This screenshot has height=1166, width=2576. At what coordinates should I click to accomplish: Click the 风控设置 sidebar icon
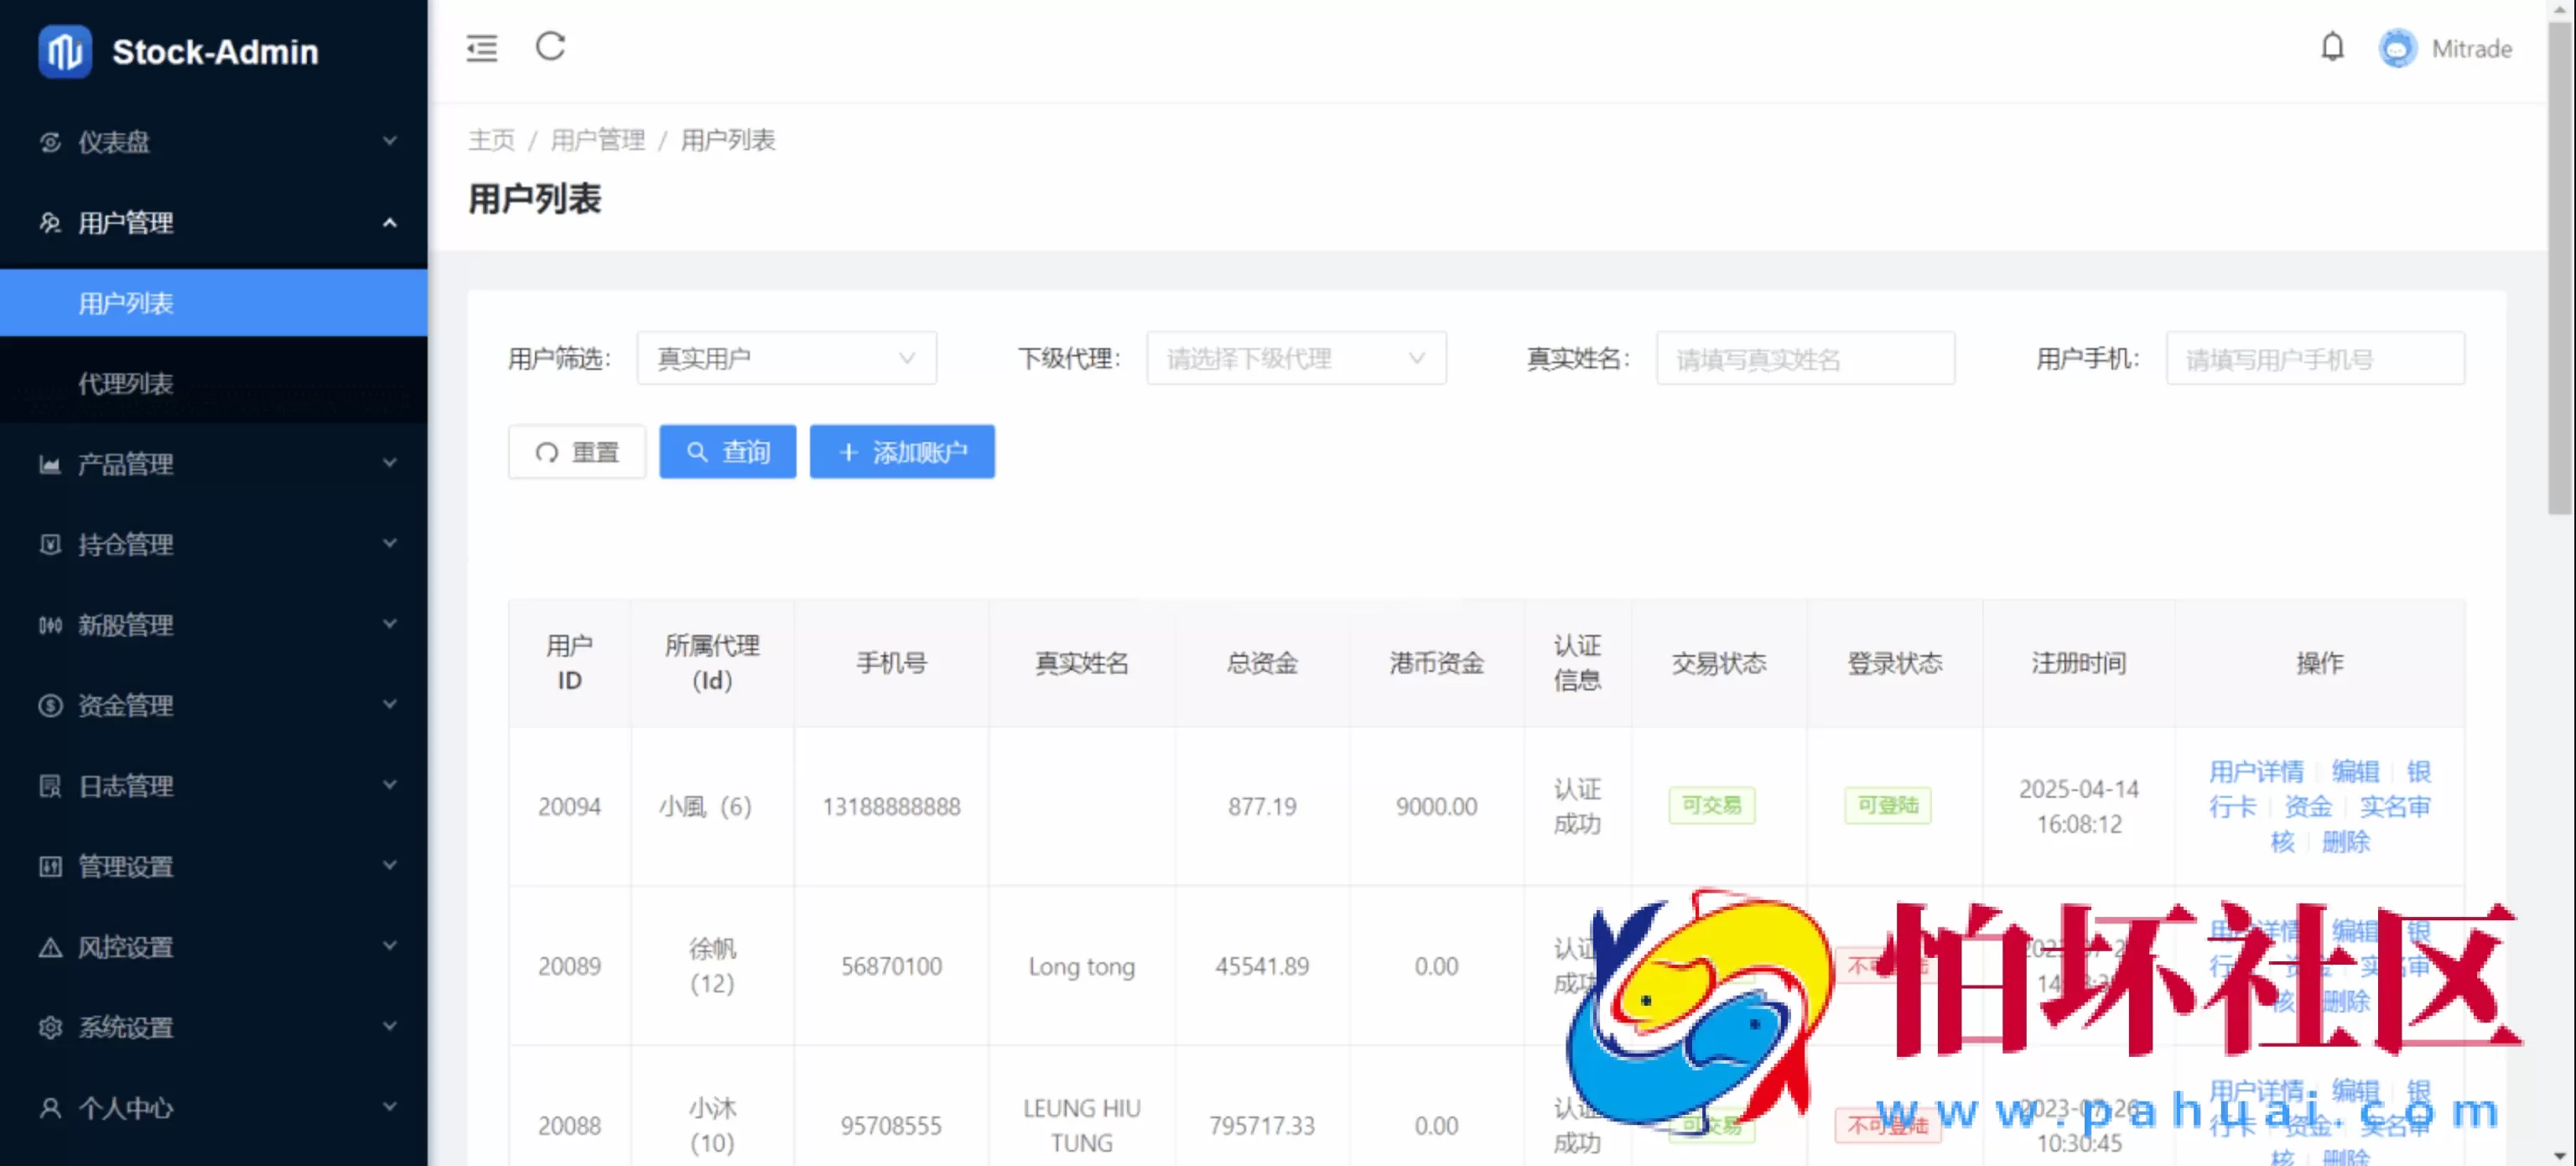point(50,946)
